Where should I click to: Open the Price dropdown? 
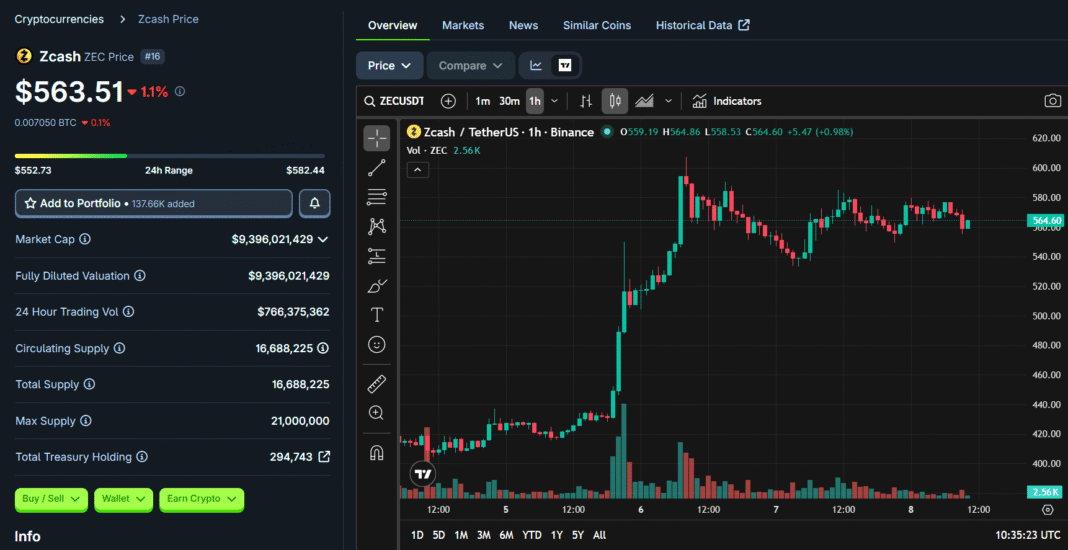[390, 65]
